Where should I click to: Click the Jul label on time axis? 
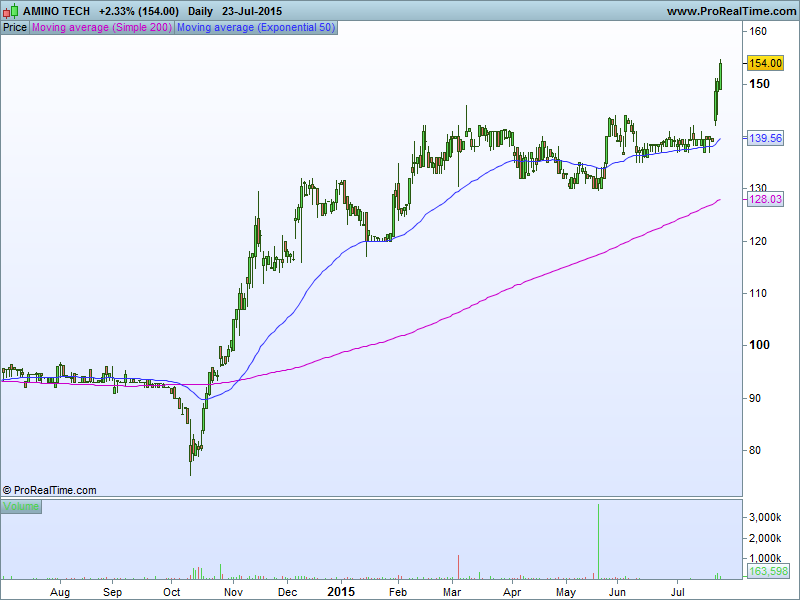pos(678,592)
